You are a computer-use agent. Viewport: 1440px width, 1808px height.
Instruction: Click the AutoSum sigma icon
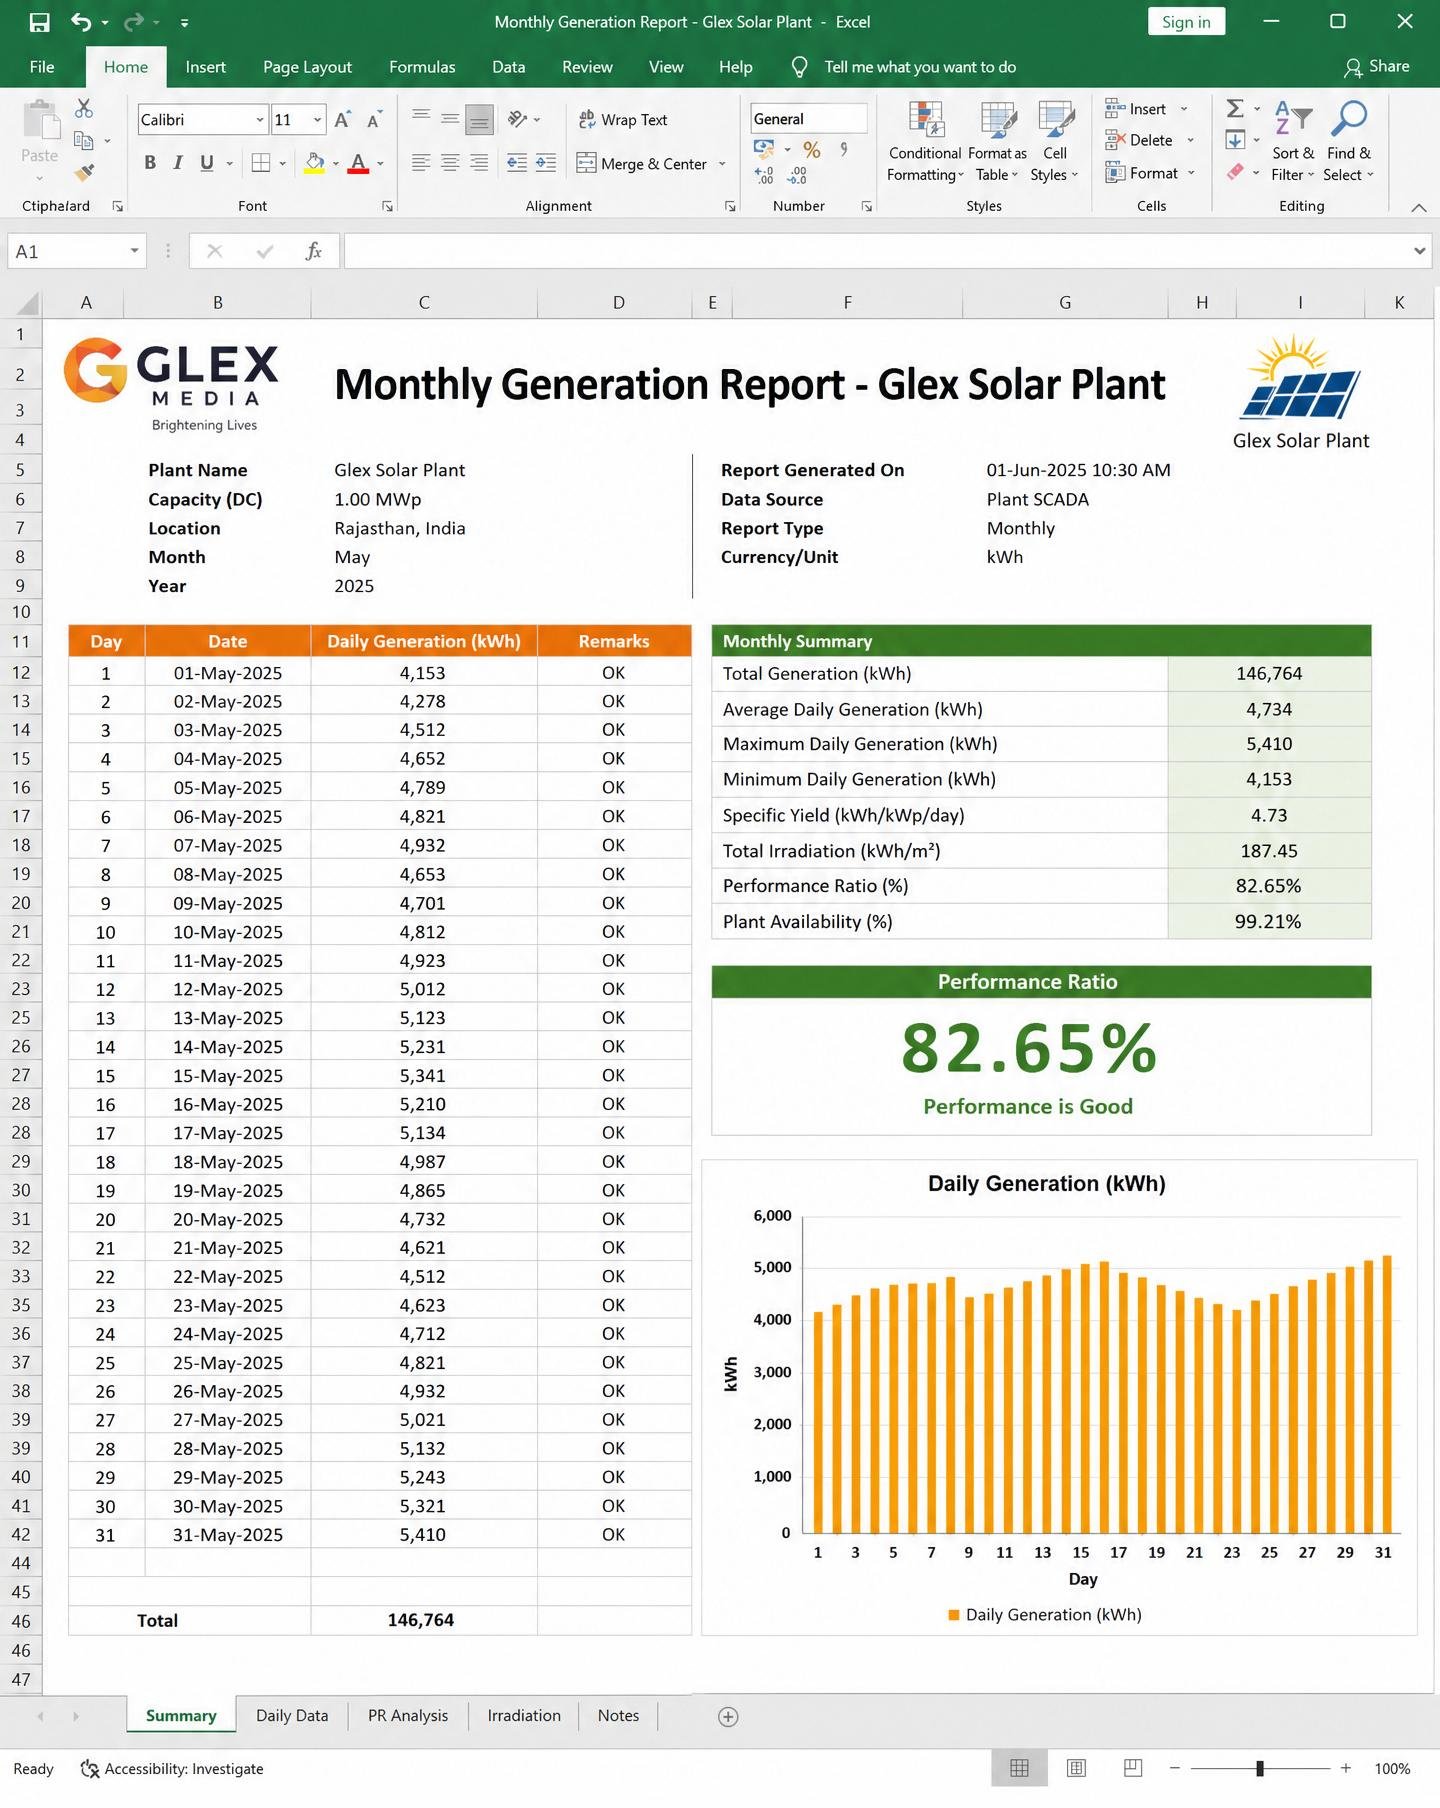click(x=1235, y=108)
